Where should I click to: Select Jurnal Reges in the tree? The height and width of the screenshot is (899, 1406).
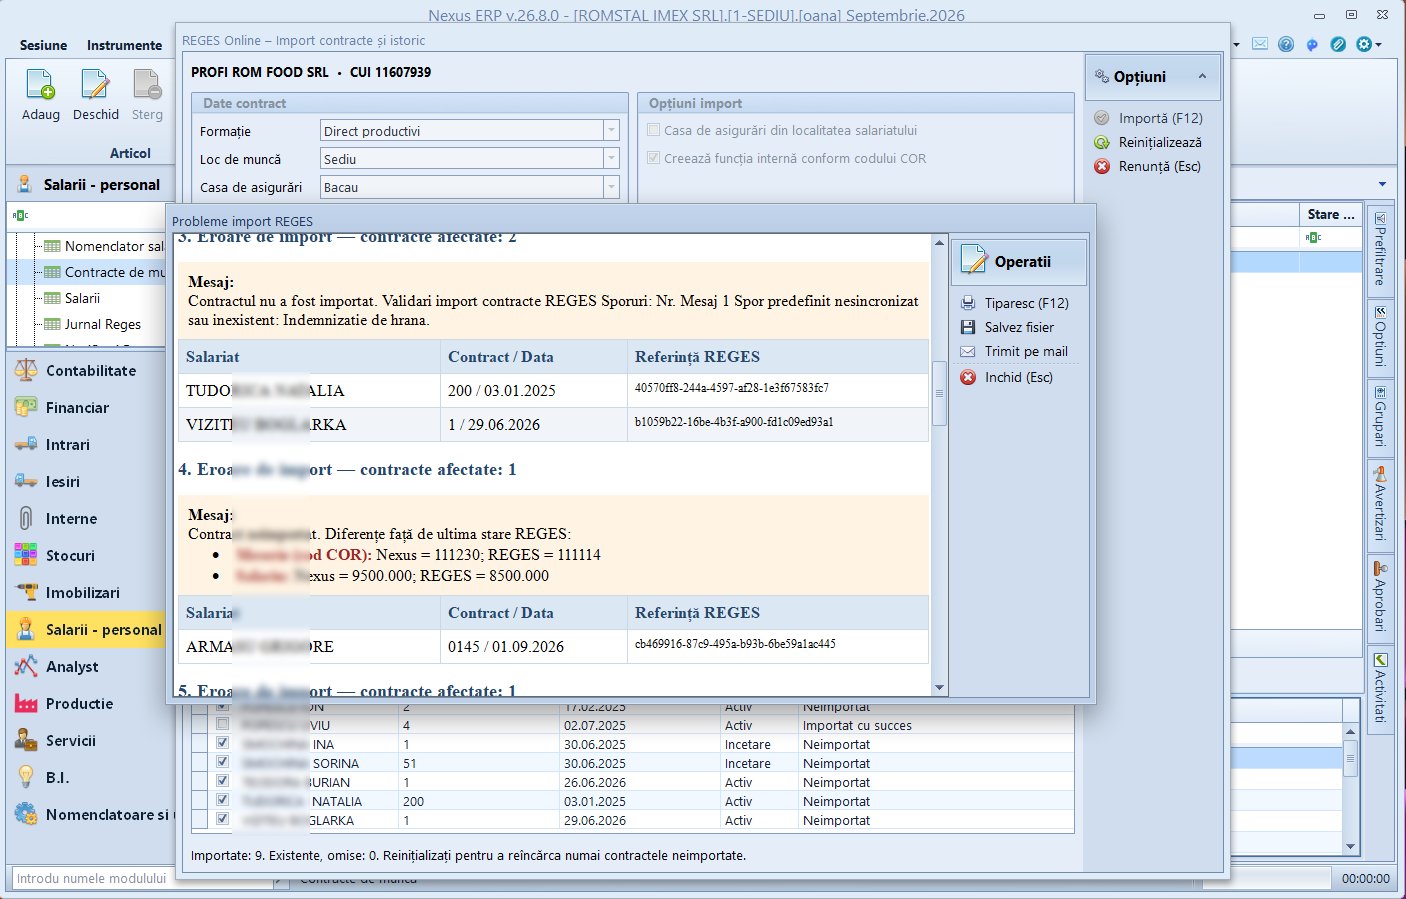point(103,324)
